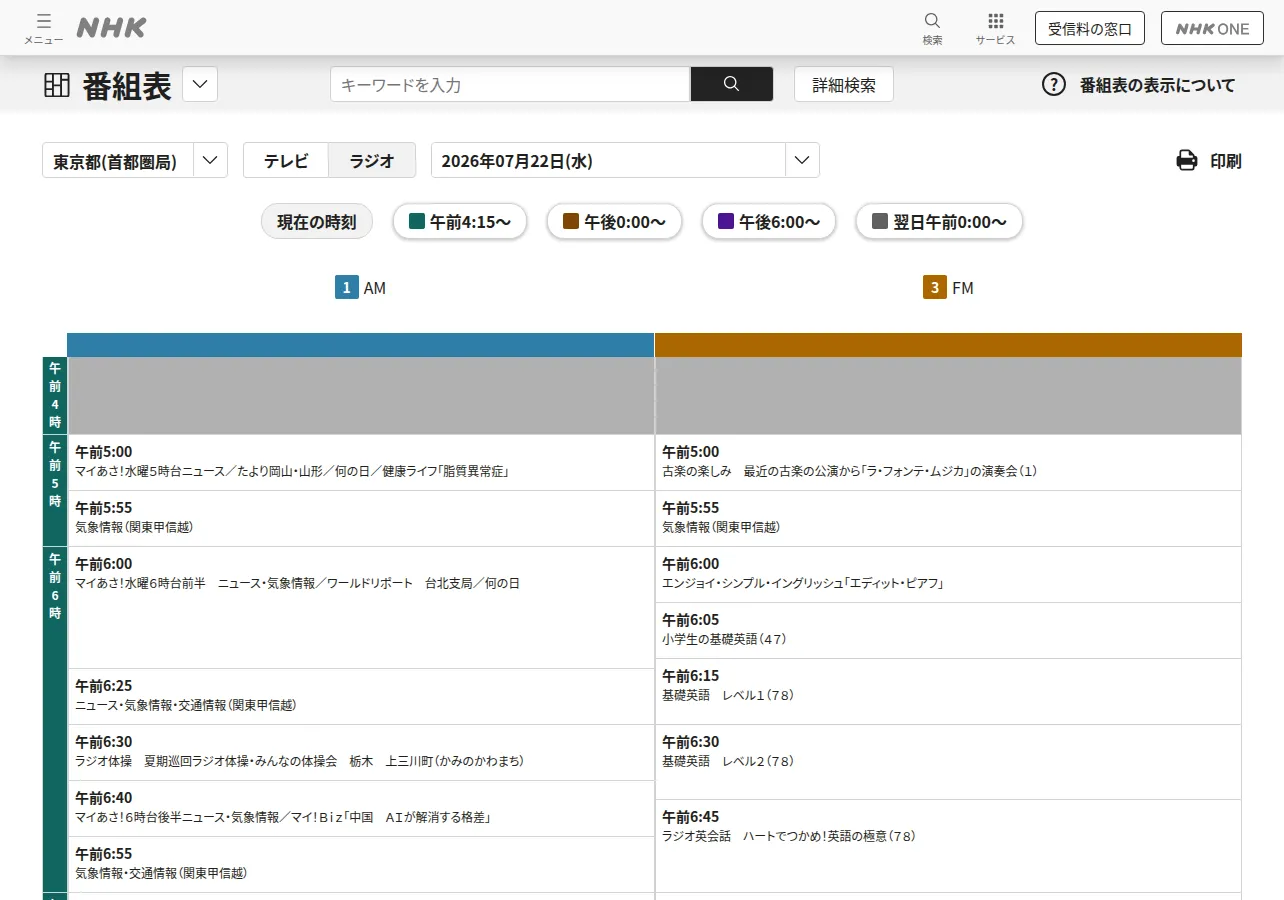Jump to 翌日午前0:00〜 time slot
The image size is (1284, 900).
pyautogui.click(x=939, y=222)
